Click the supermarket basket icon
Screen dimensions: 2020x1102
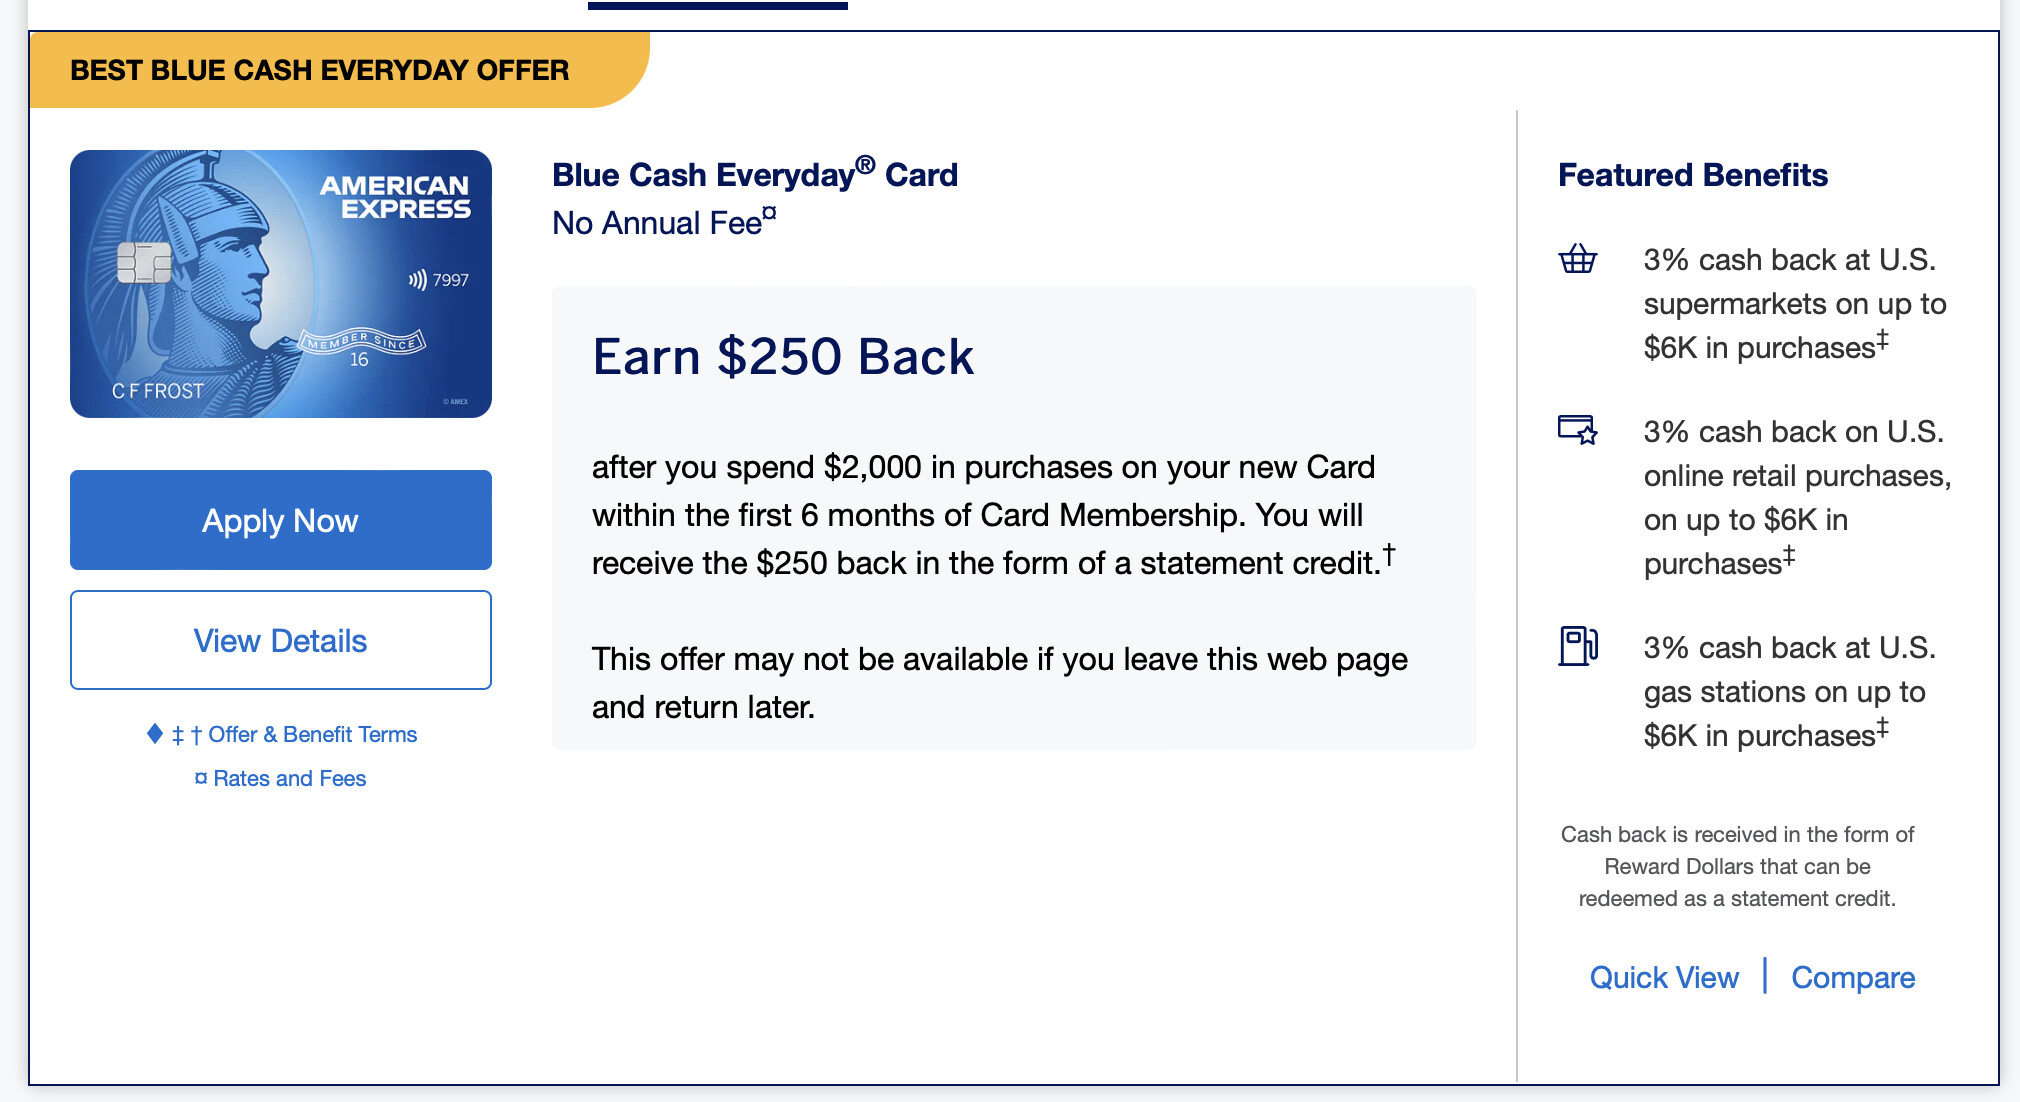tap(1578, 259)
